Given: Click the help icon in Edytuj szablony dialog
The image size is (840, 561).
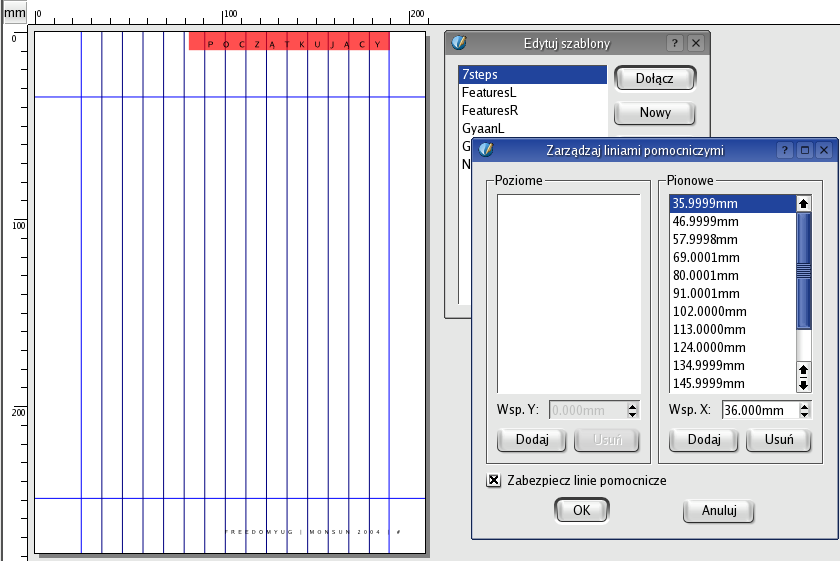Looking at the screenshot, I should click(x=675, y=43).
